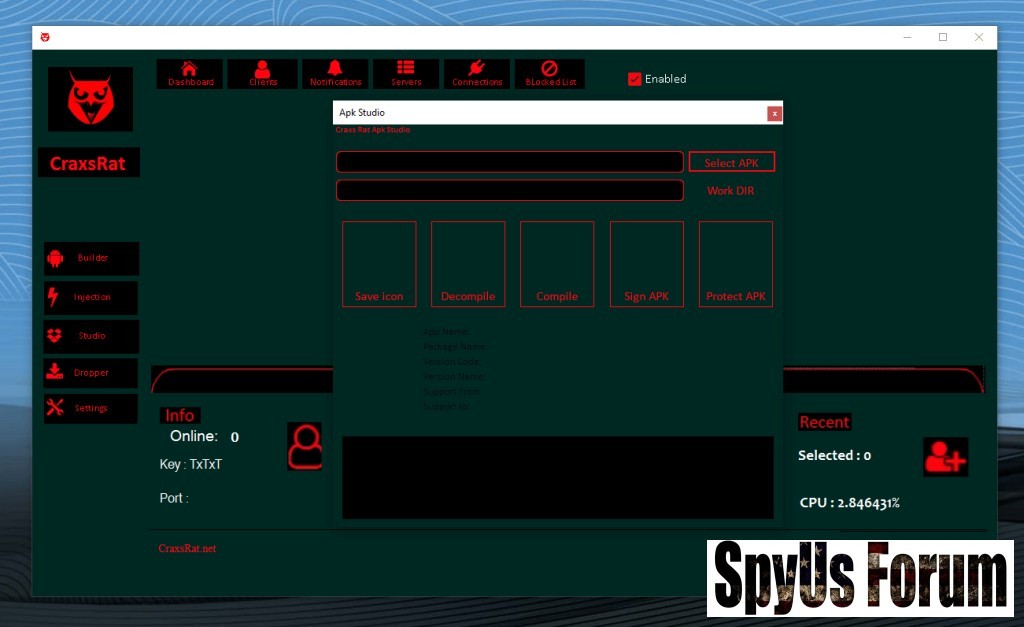Viewport: 1024px width, 627px height.
Task: Open the Builder sidebar item
Action: [x=91, y=258]
